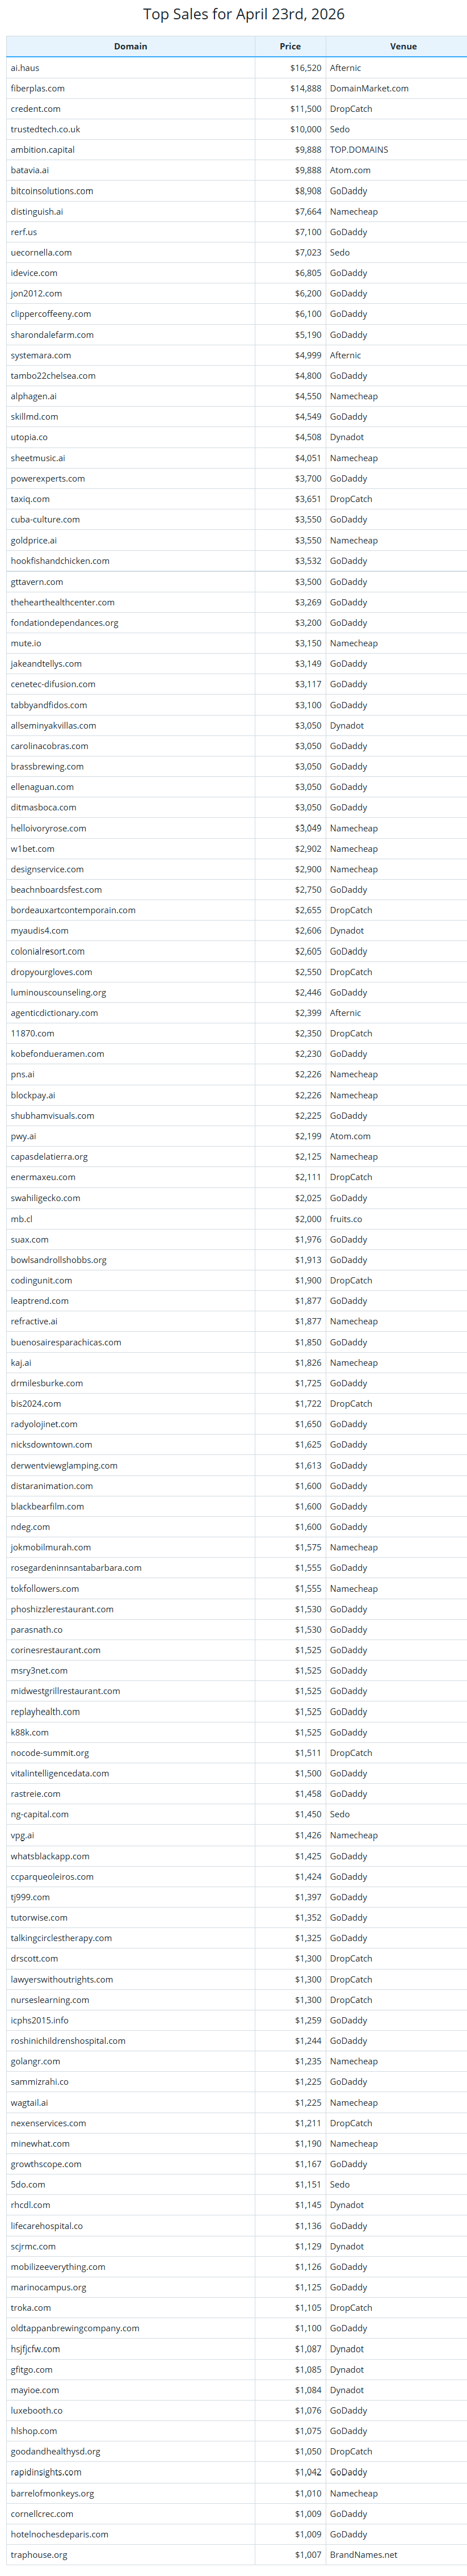Open the ai.haus domain link
The width and height of the screenshot is (467, 2576).
[25, 68]
